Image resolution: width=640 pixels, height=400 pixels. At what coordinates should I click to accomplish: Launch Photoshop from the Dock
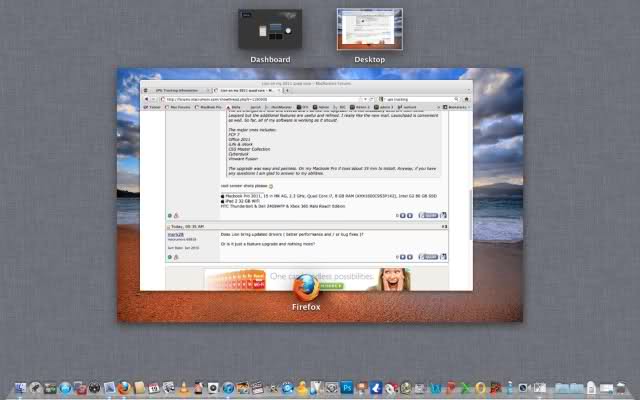[347, 388]
